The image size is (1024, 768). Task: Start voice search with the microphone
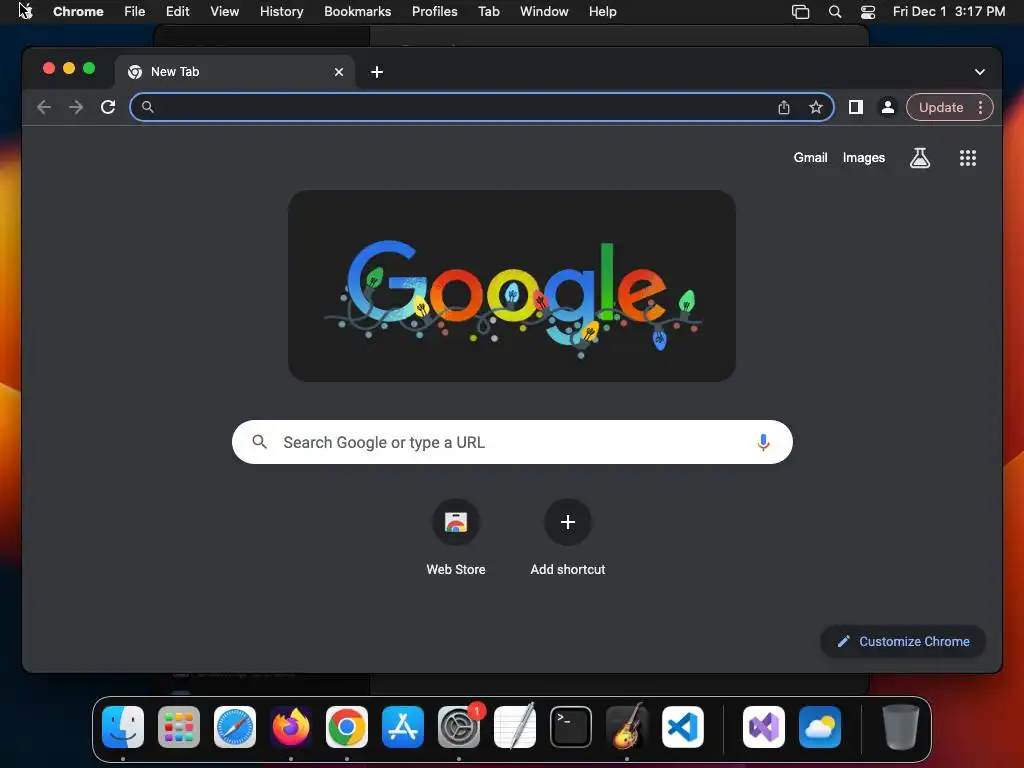pos(763,442)
